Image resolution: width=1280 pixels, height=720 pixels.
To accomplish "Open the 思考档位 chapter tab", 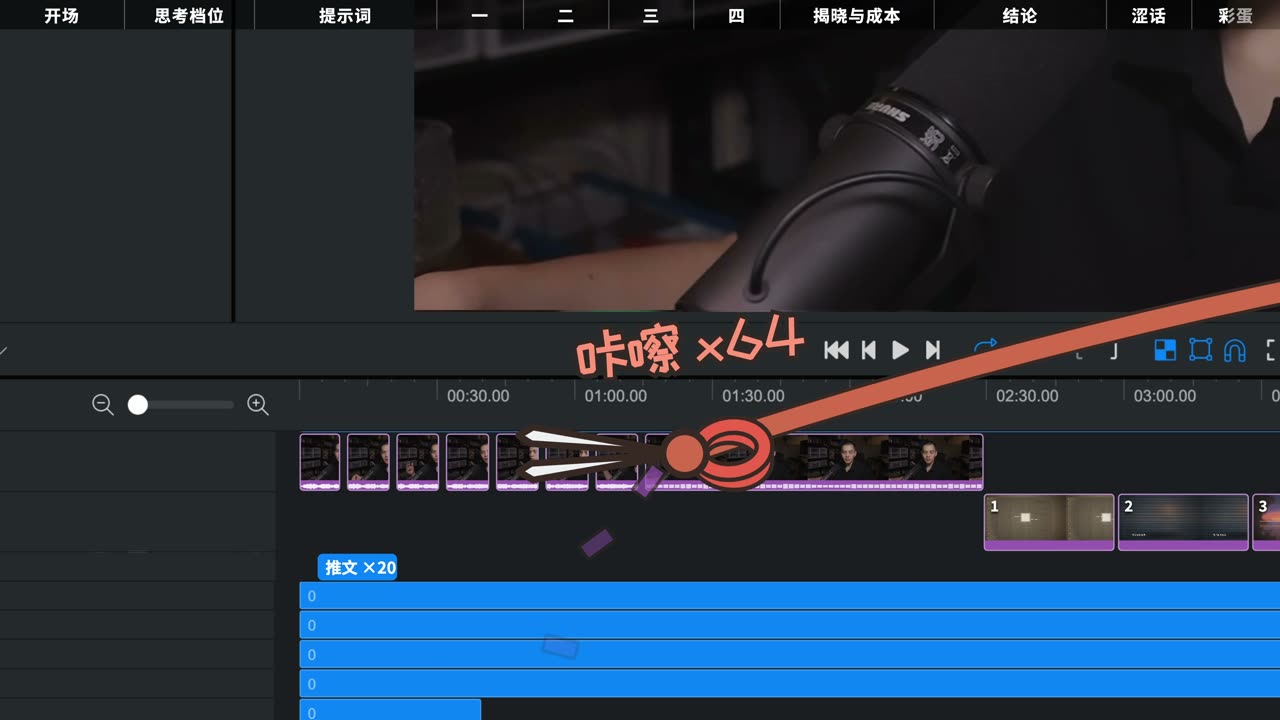I will [x=189, y=15].
